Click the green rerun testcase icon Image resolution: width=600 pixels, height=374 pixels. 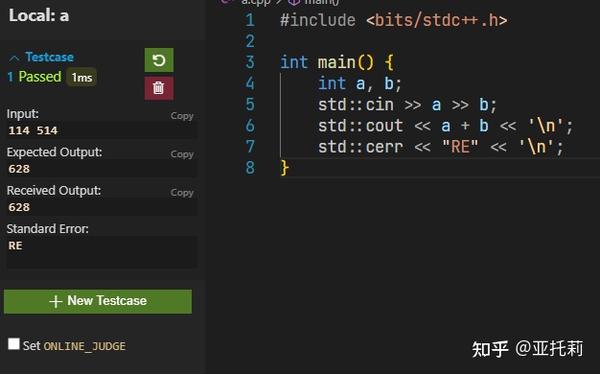pos(159,60)
